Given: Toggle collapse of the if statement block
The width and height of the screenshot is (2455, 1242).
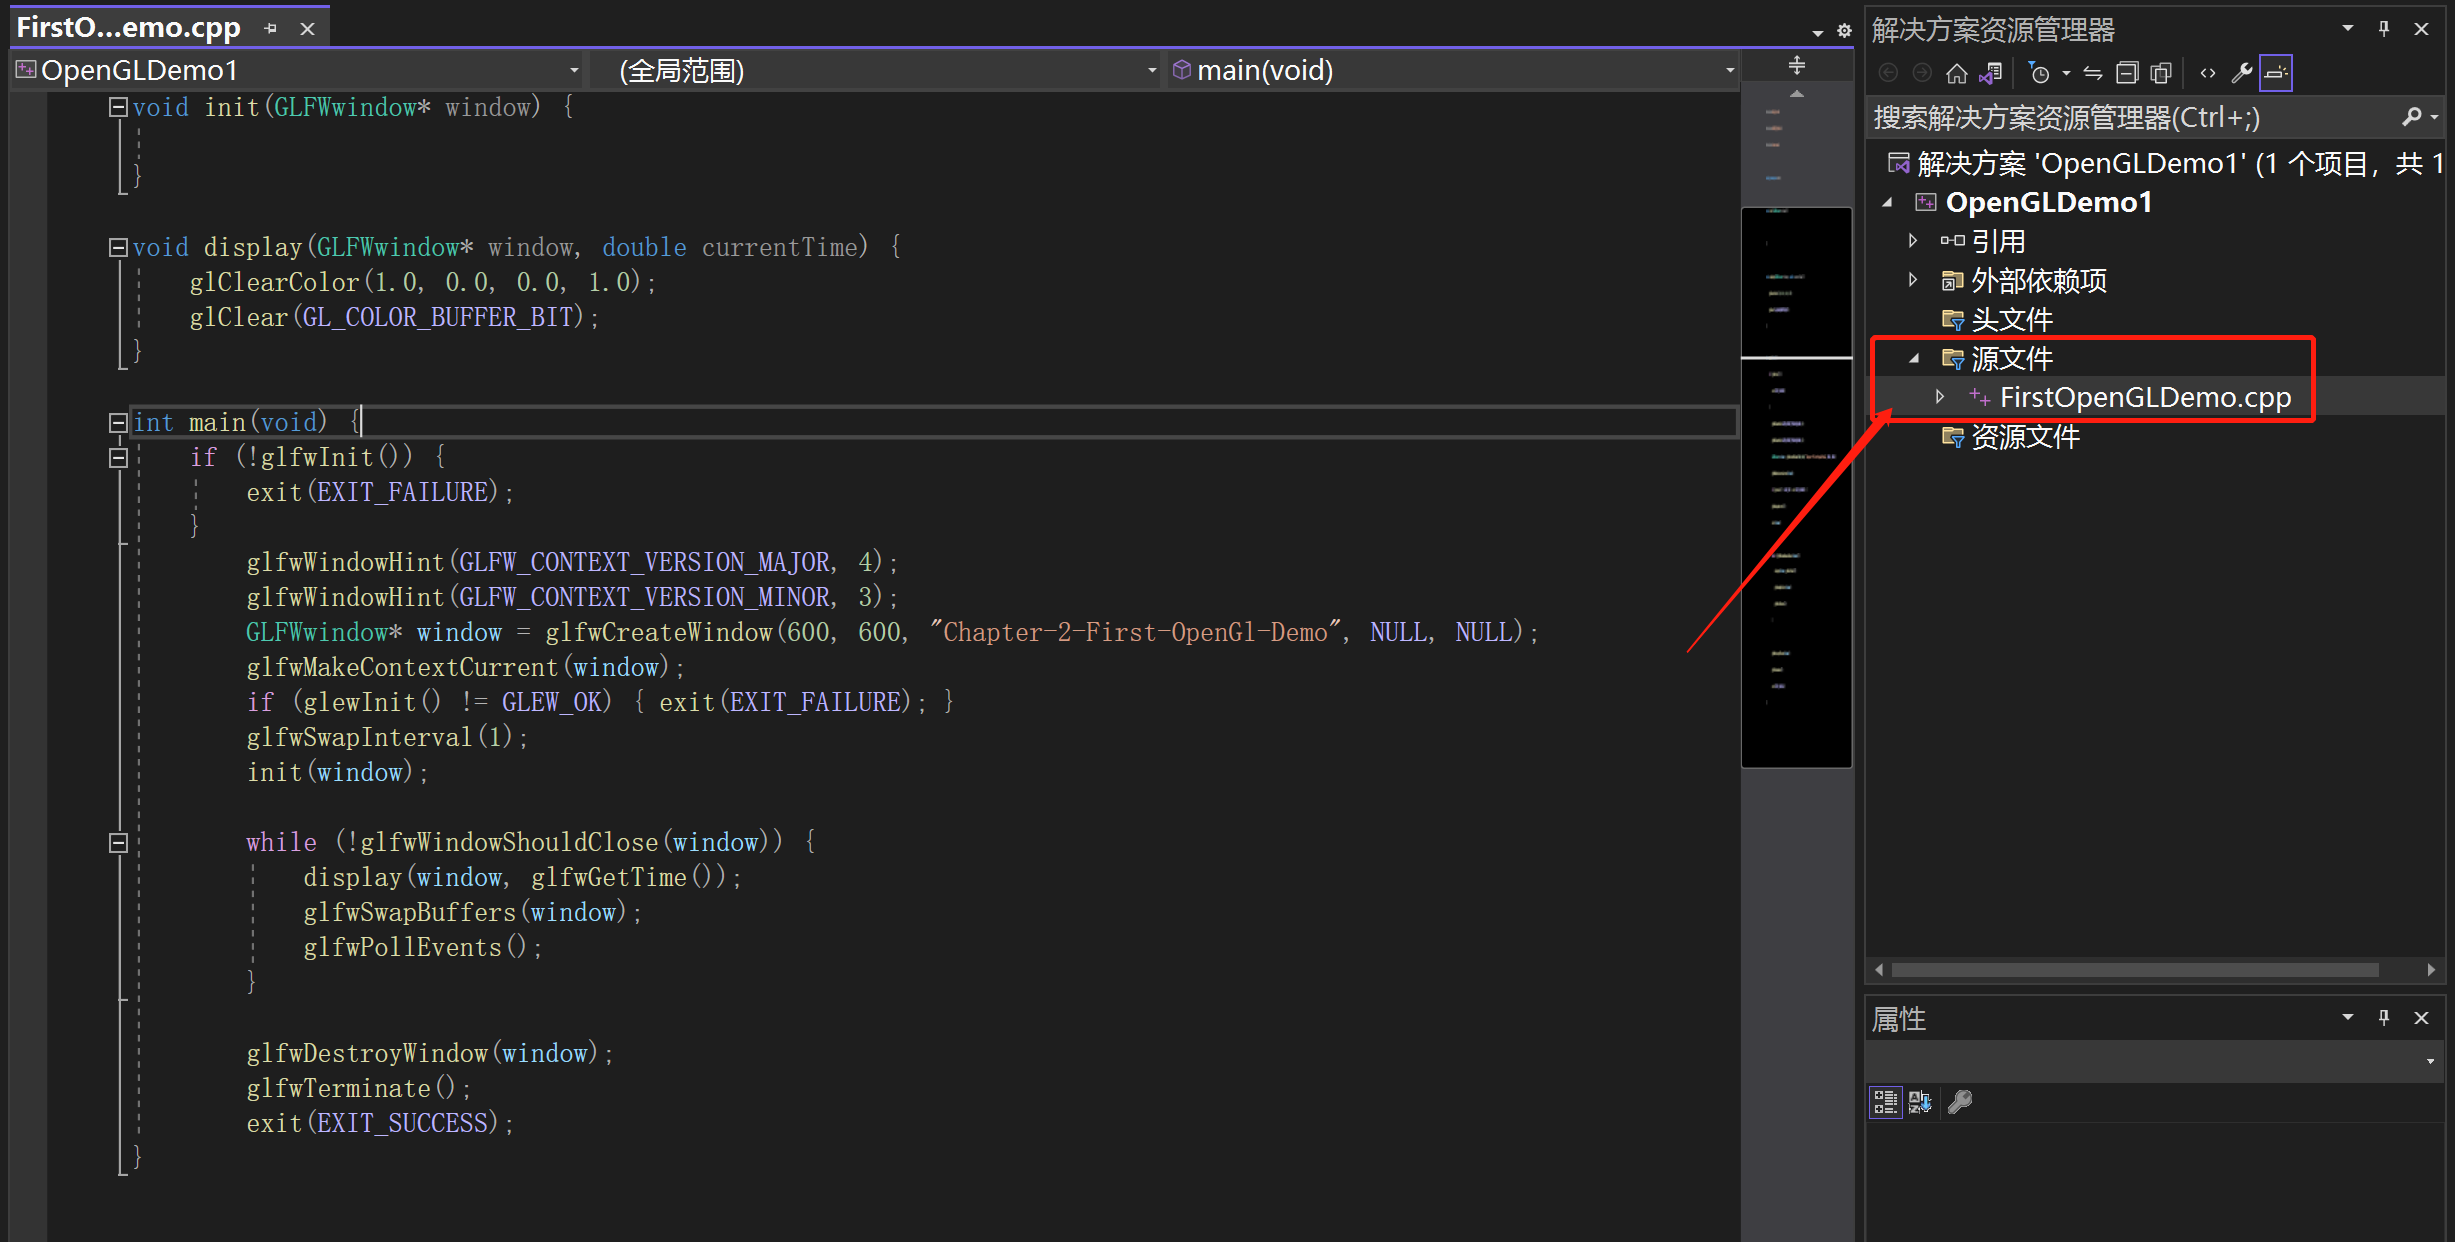Looking at the screenshot, I should (117, 458).
